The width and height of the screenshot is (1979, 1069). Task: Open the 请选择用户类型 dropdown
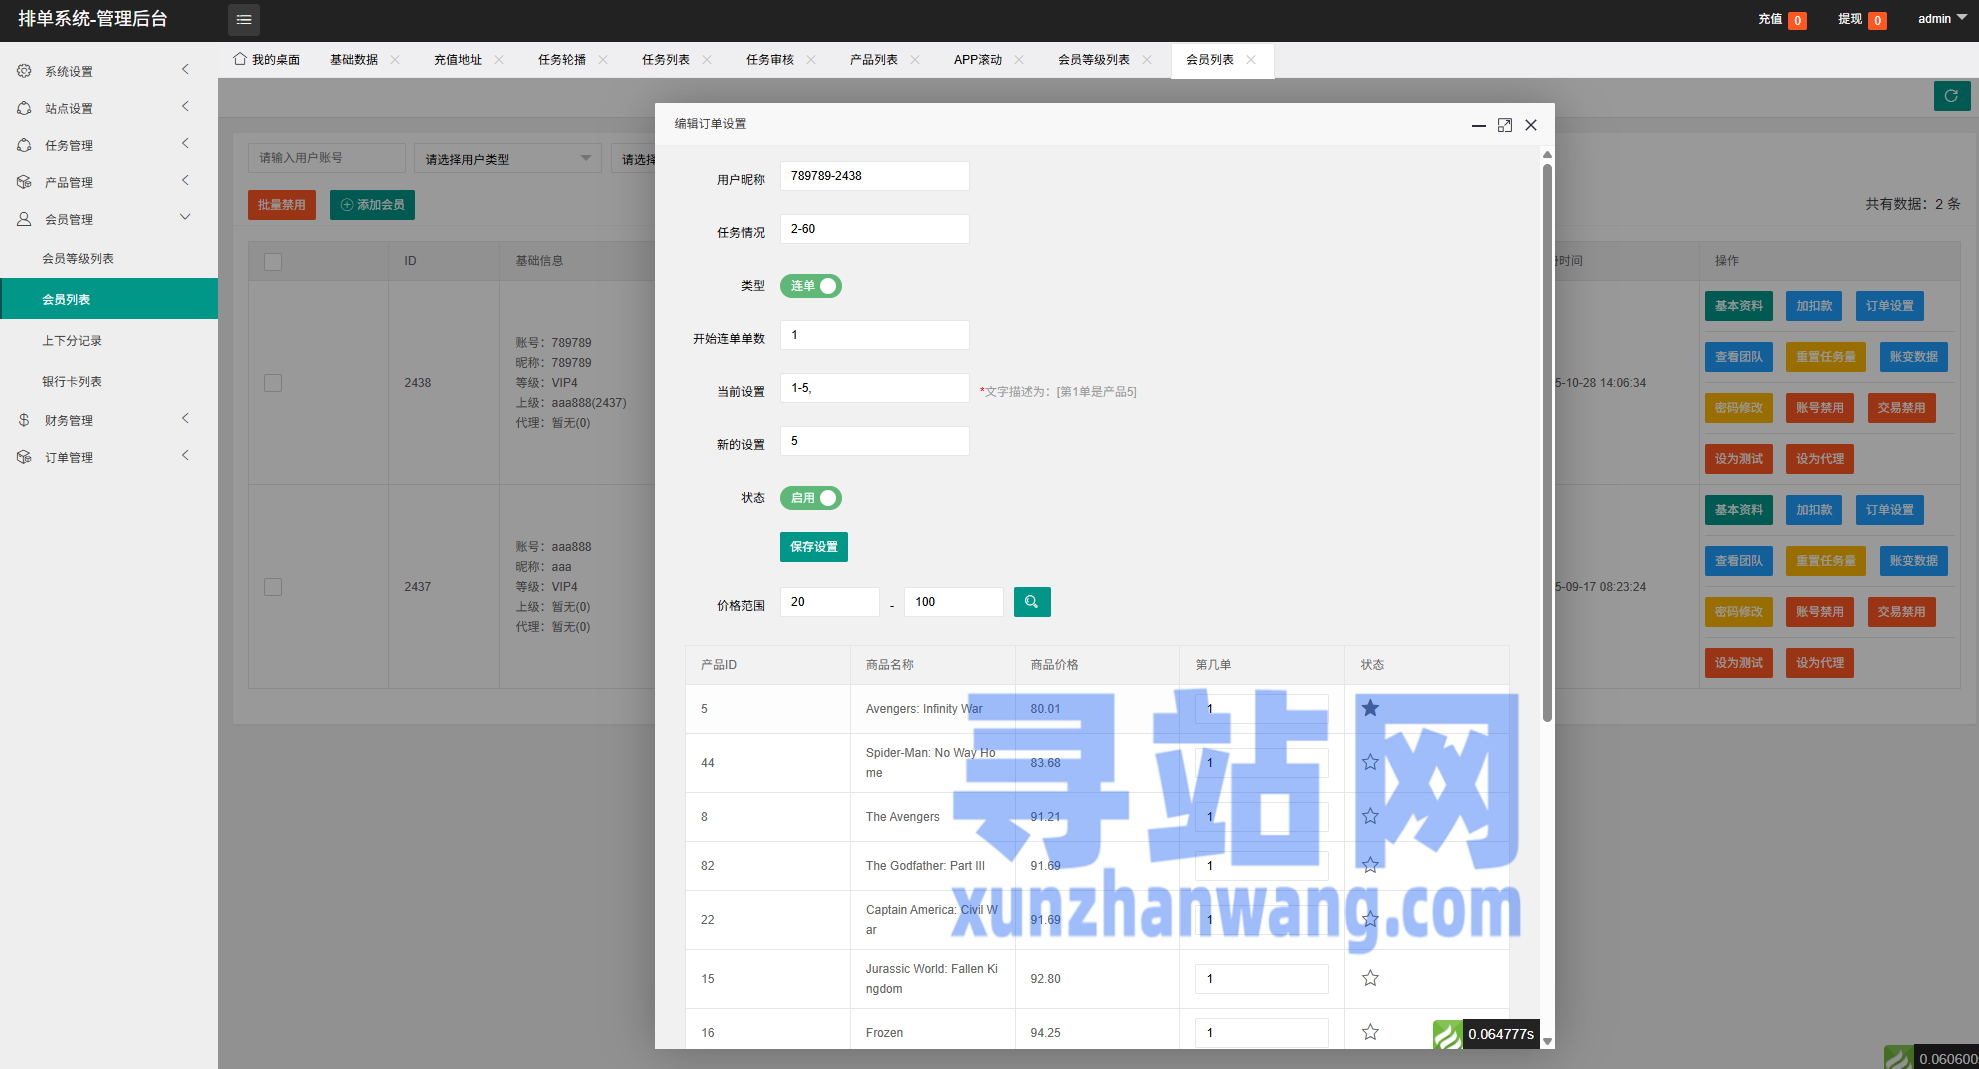pos(507,159)
